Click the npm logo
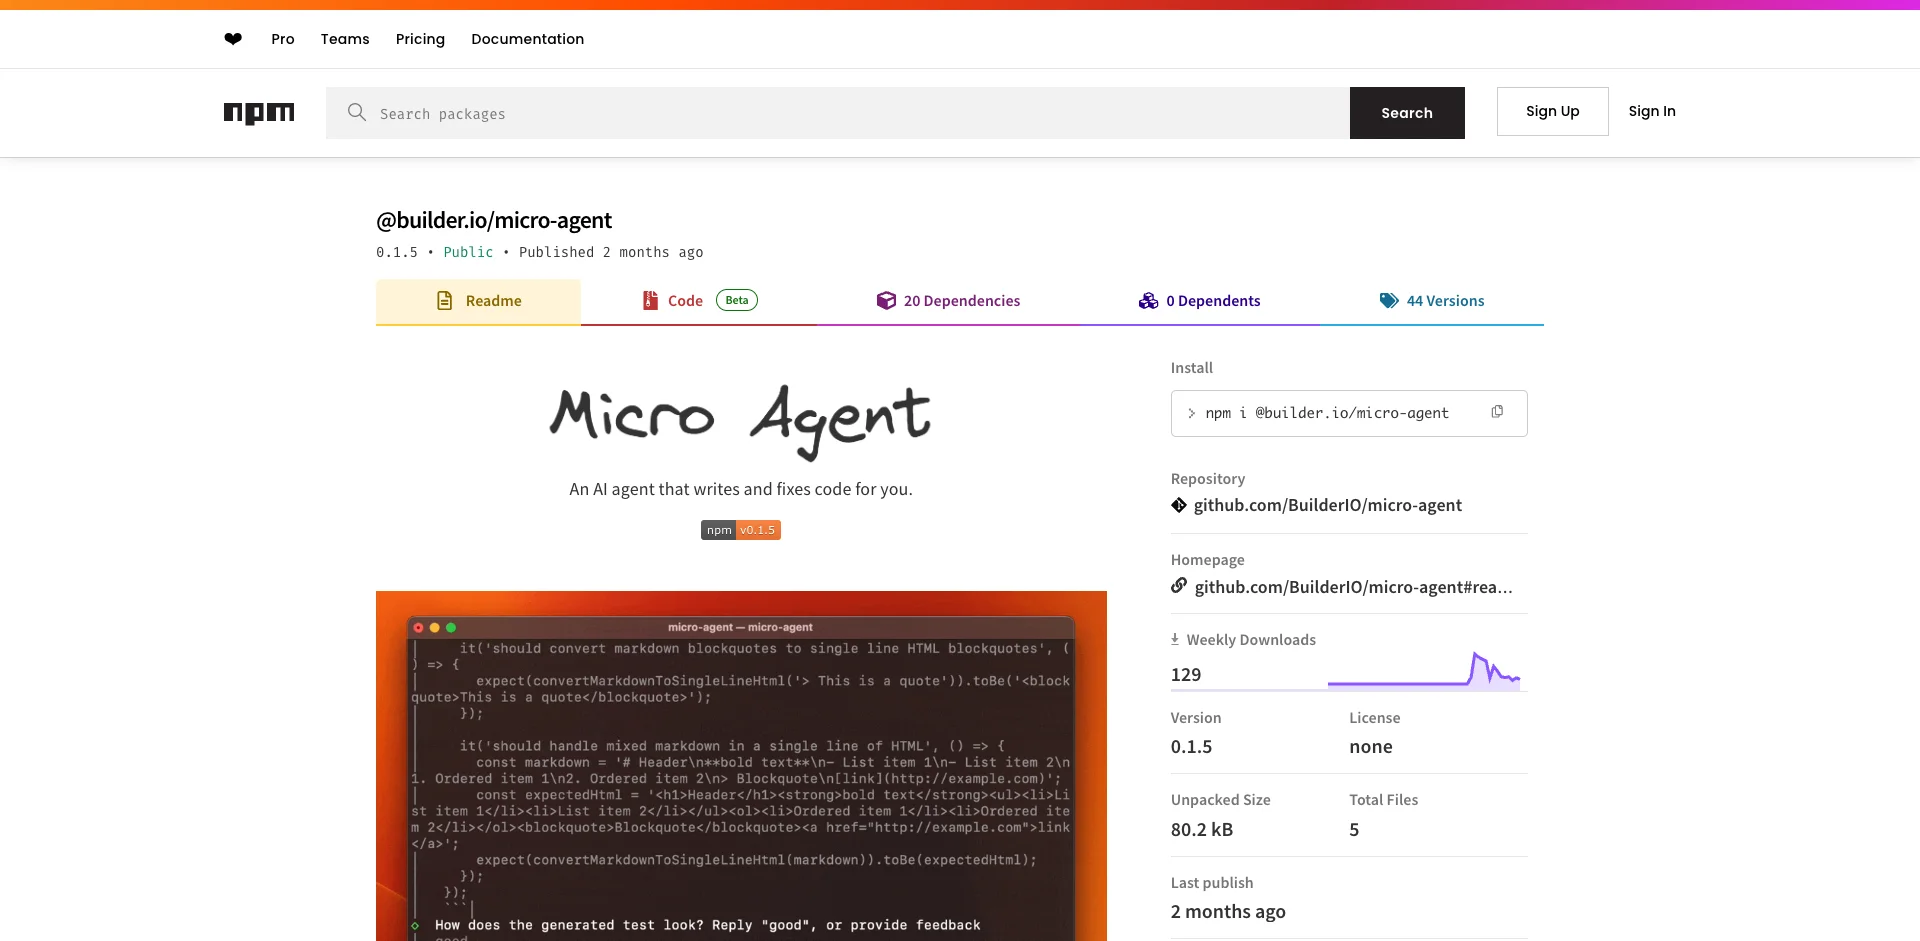Image resolution: width=1920 pixels, height=941 pixels. coord(259,113)
